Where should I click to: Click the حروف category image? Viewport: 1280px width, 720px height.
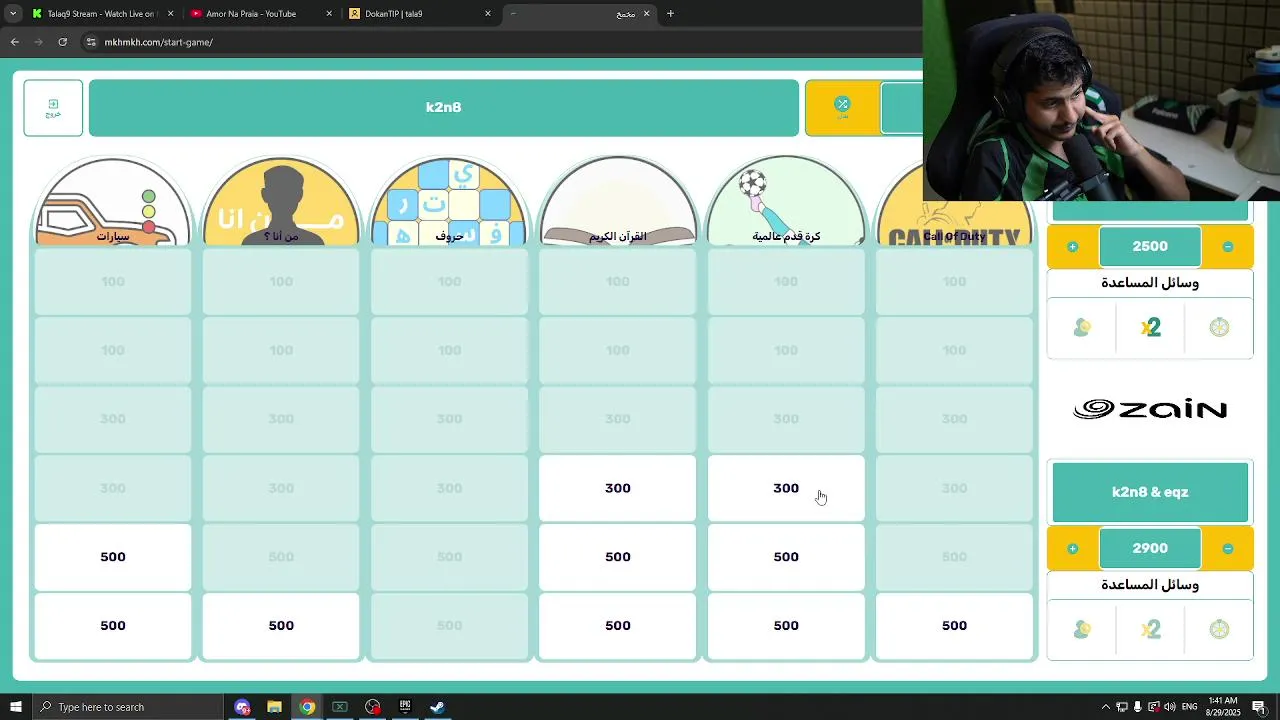click(449, 201)
